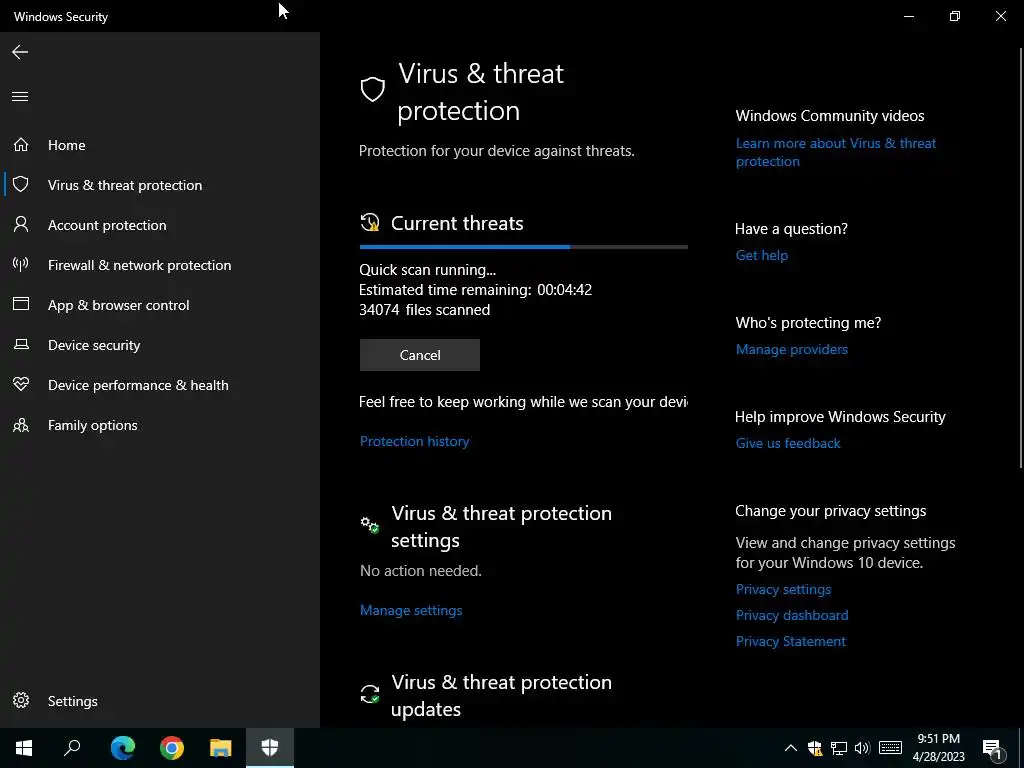1024x768 pixels.
Task: Open Privacy settings link
Action: tap(783, 589)
